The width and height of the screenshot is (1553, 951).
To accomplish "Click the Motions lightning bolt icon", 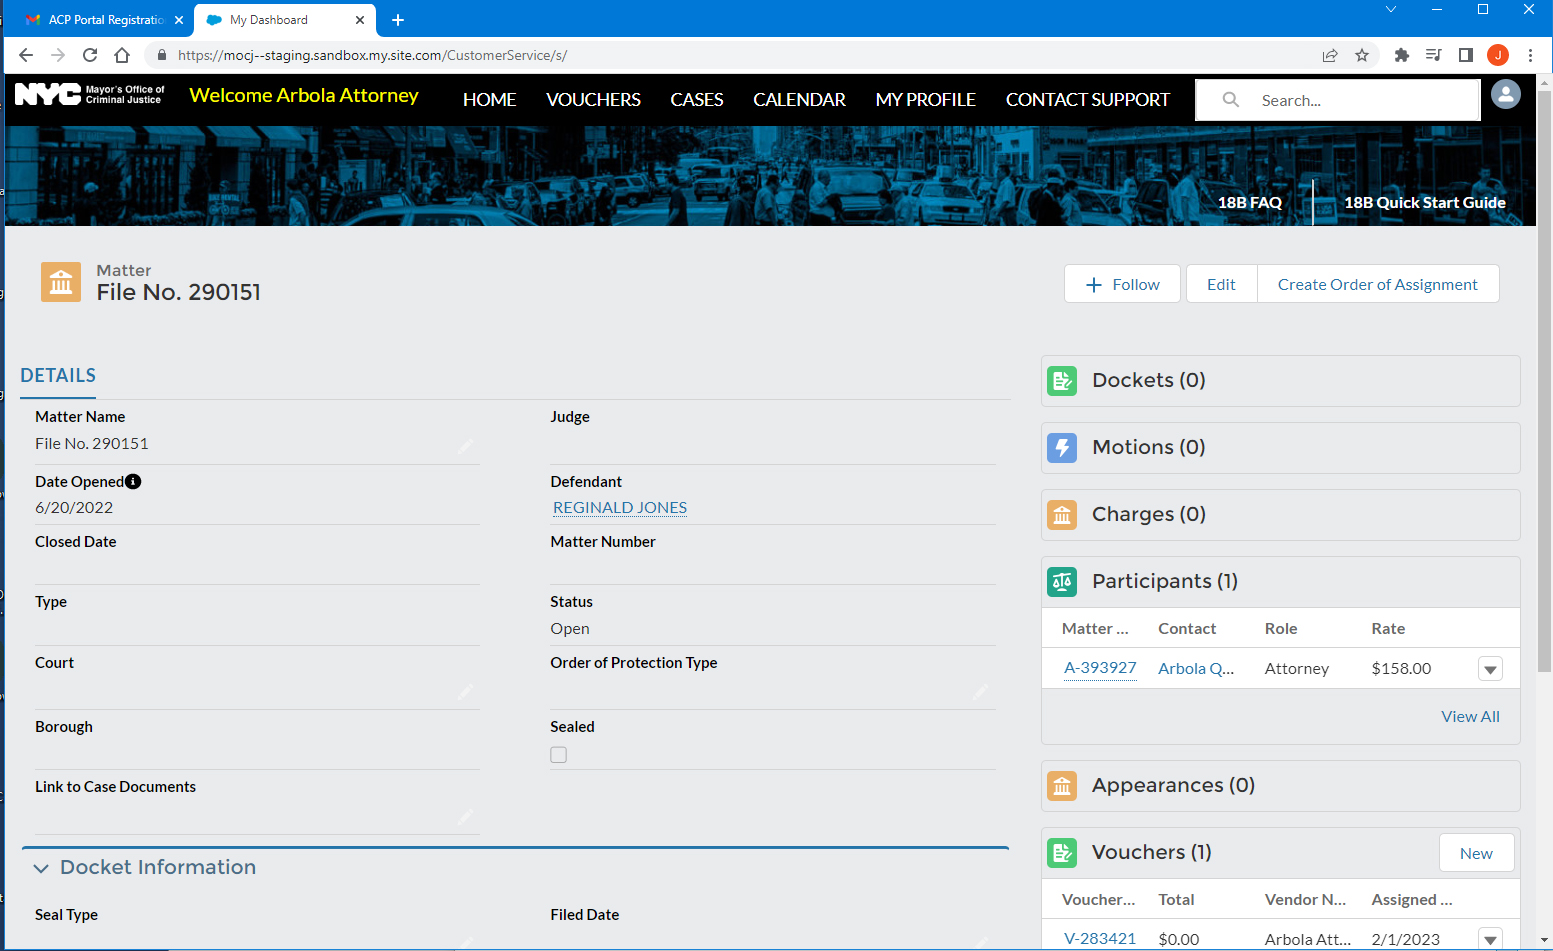I will click(x=1061, y=448).
